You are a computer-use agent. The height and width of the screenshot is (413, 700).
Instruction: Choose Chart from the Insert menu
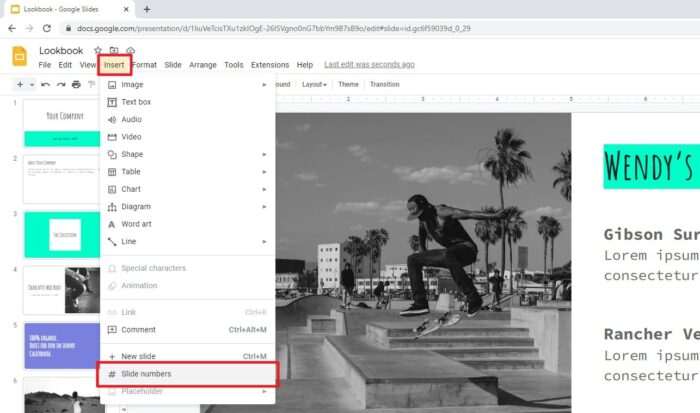coord(187,189)
